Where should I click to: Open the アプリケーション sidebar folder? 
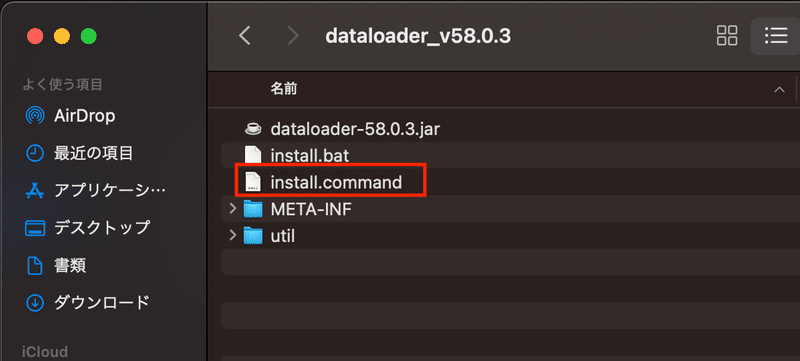pyautogui.click(x=95, y=190)
